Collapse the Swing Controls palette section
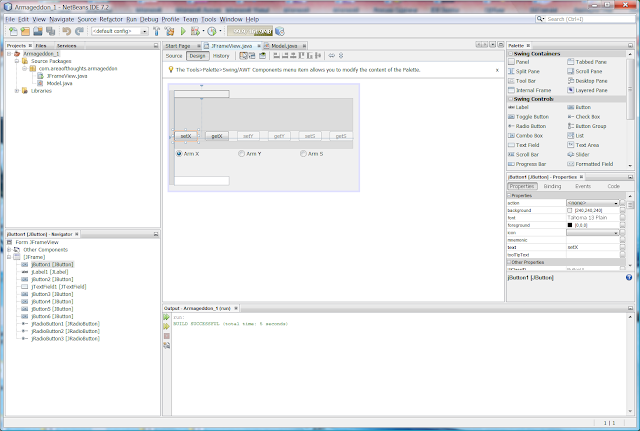The width and height of the screenshot is (640, 431). pyautogui.click(x=511, y=99)
